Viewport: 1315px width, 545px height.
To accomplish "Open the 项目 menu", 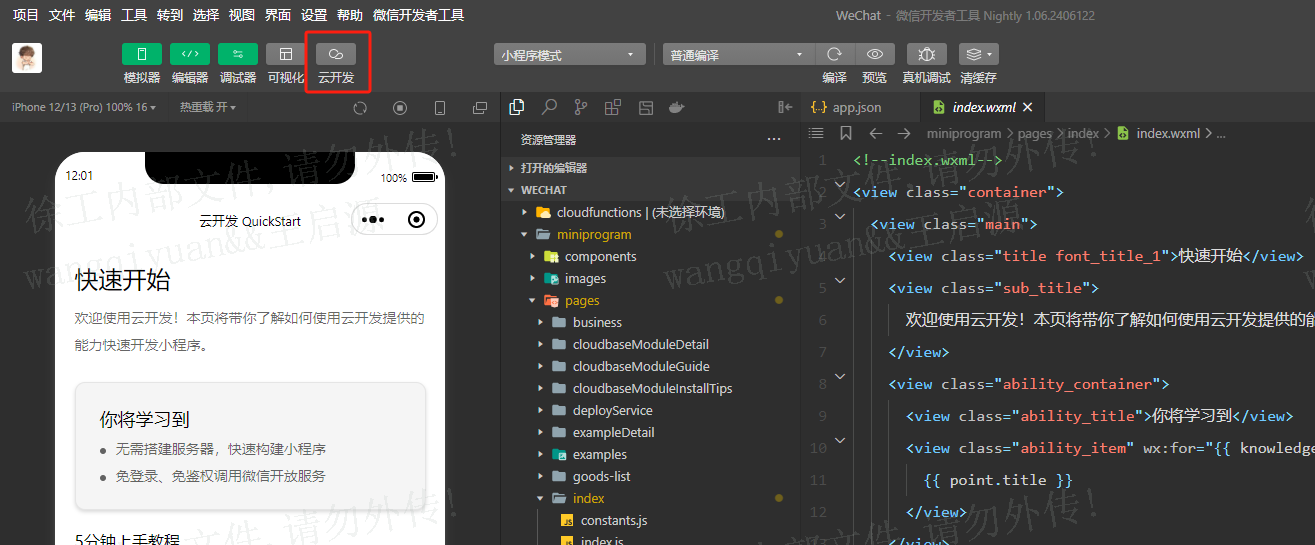I will [x=26, y=15].
